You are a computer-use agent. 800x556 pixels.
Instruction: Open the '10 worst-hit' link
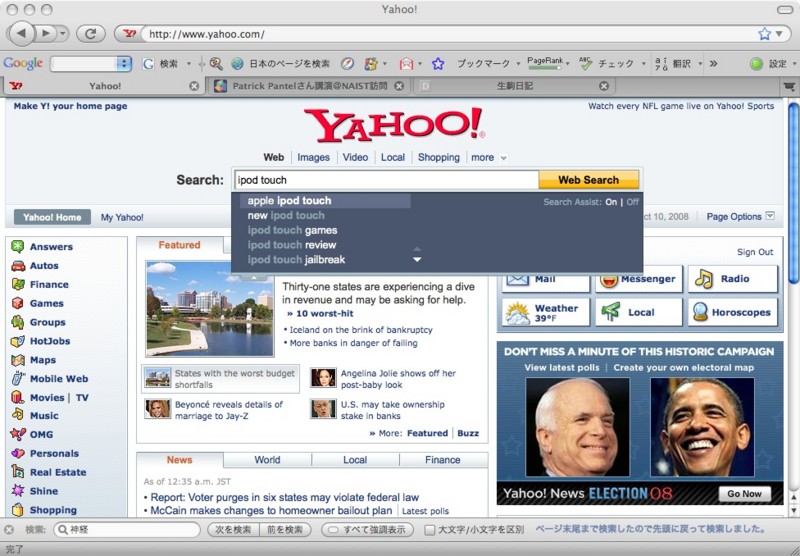pyautogui.click(x=324, y=314)
